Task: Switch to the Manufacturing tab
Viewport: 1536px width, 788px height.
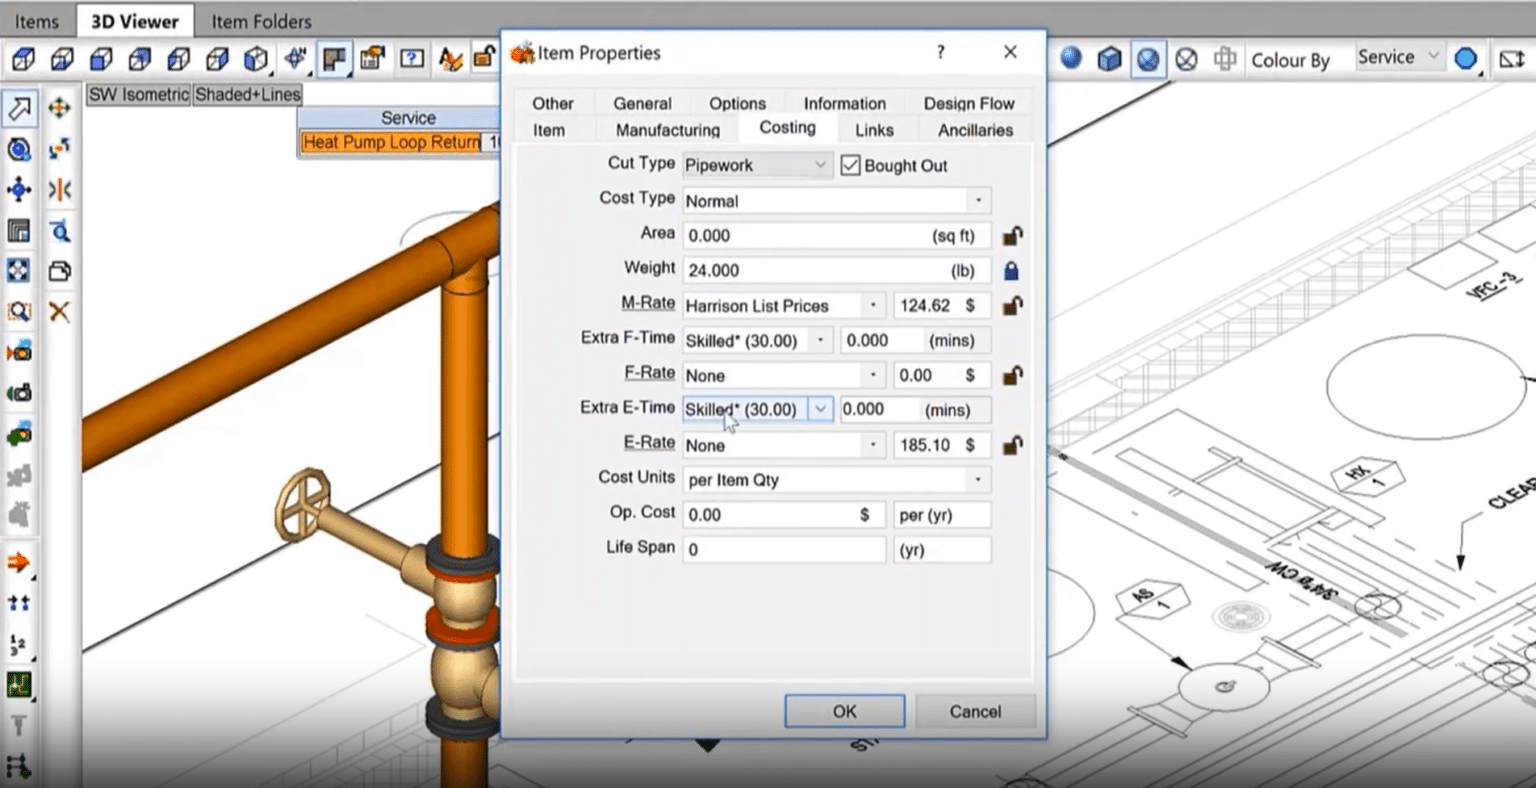Action: pyautogui.click(x=667, y=130)
